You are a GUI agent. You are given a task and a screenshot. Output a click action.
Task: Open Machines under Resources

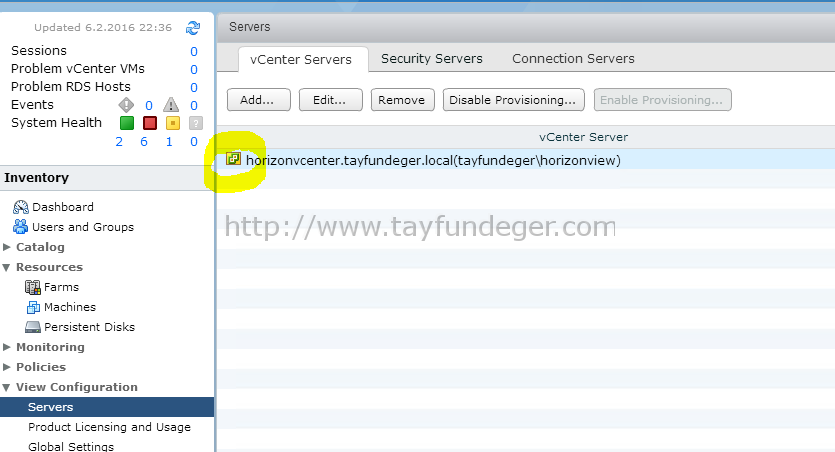[70, 307]
